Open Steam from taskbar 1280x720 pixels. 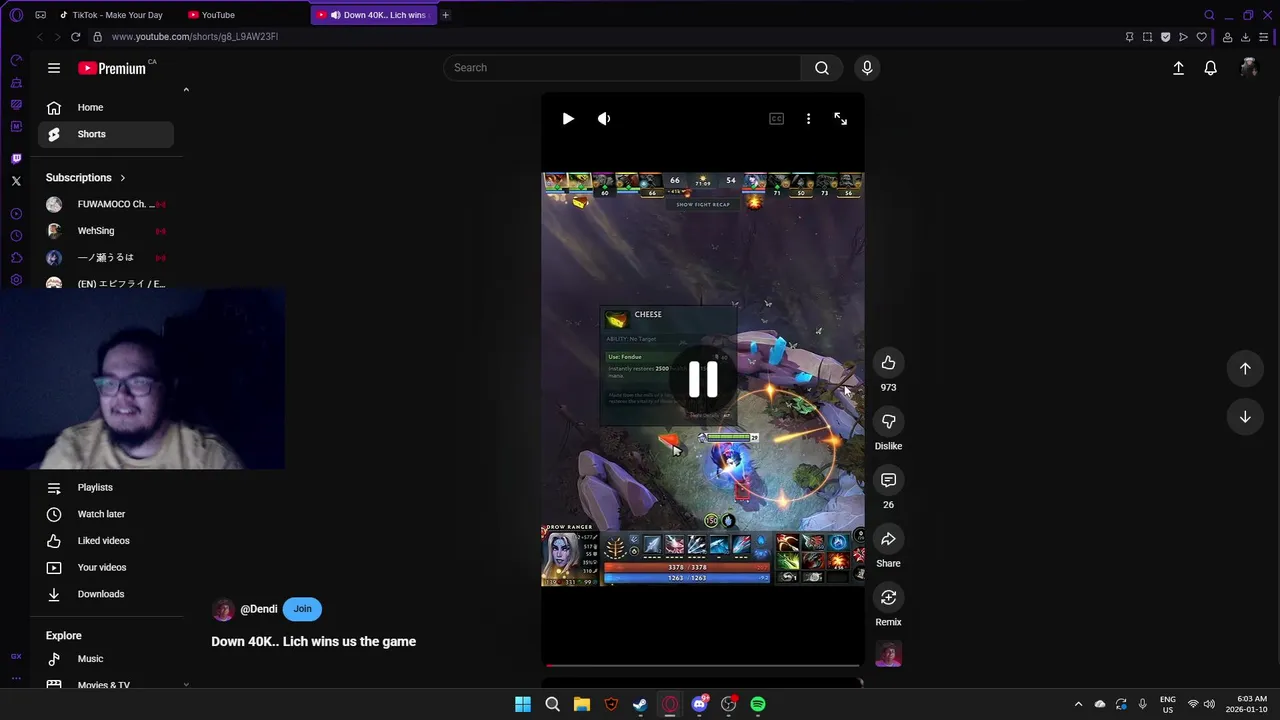[640, 704]
